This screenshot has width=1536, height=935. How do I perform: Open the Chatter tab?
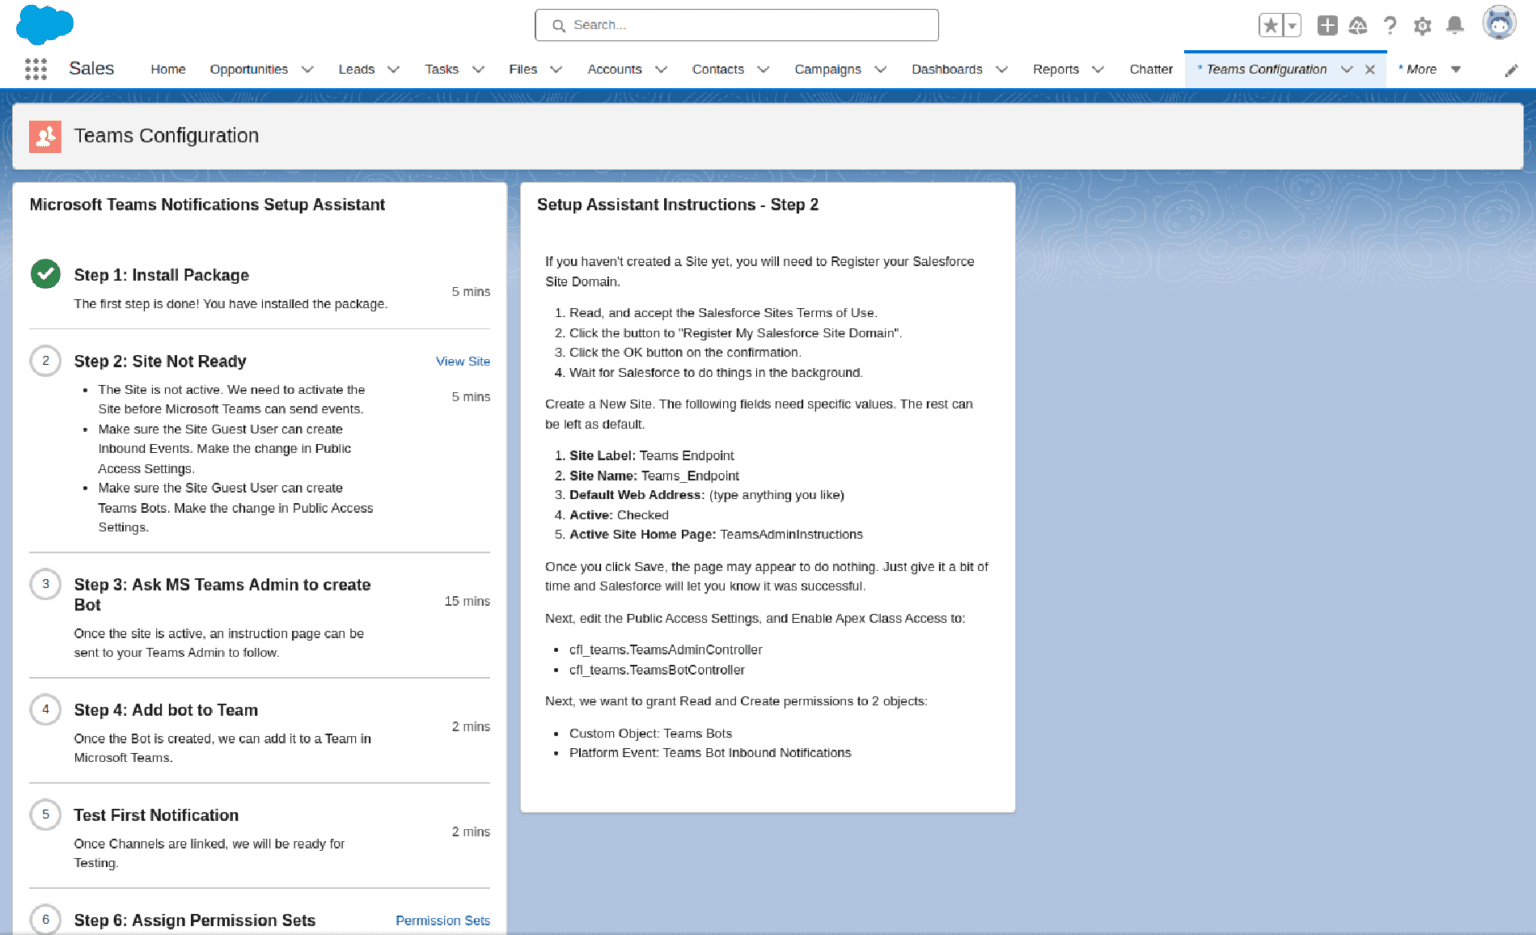1151,69
